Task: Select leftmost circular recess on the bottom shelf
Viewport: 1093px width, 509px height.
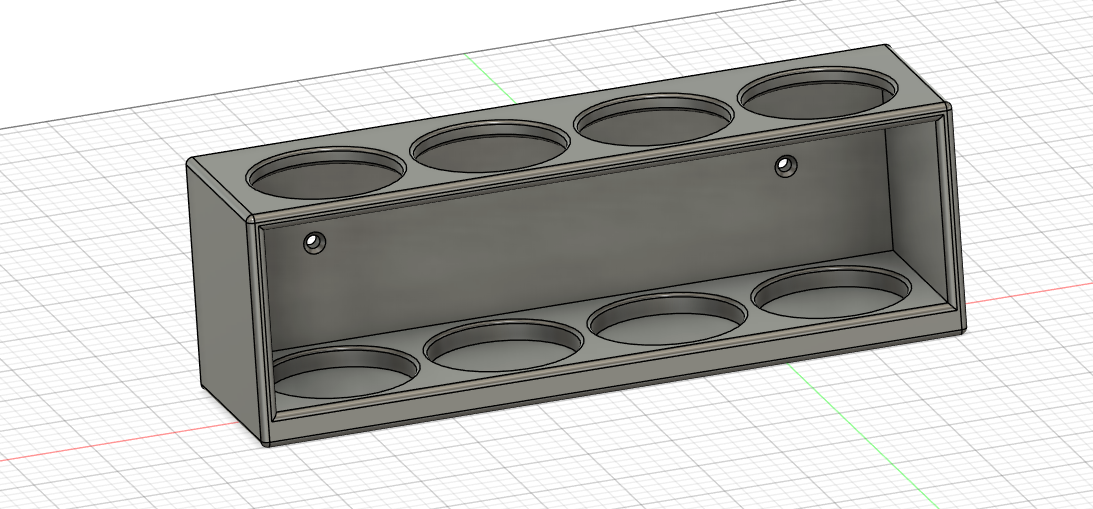Action: [x=344, y=373]
